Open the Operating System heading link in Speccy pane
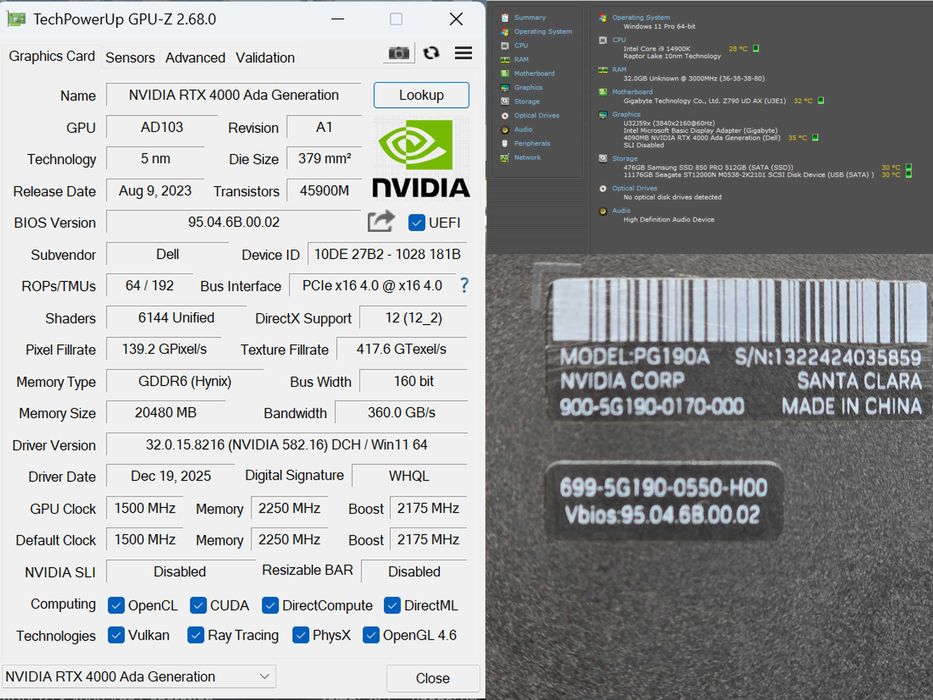This screenshot has width=933, height=700. point(641,18)
